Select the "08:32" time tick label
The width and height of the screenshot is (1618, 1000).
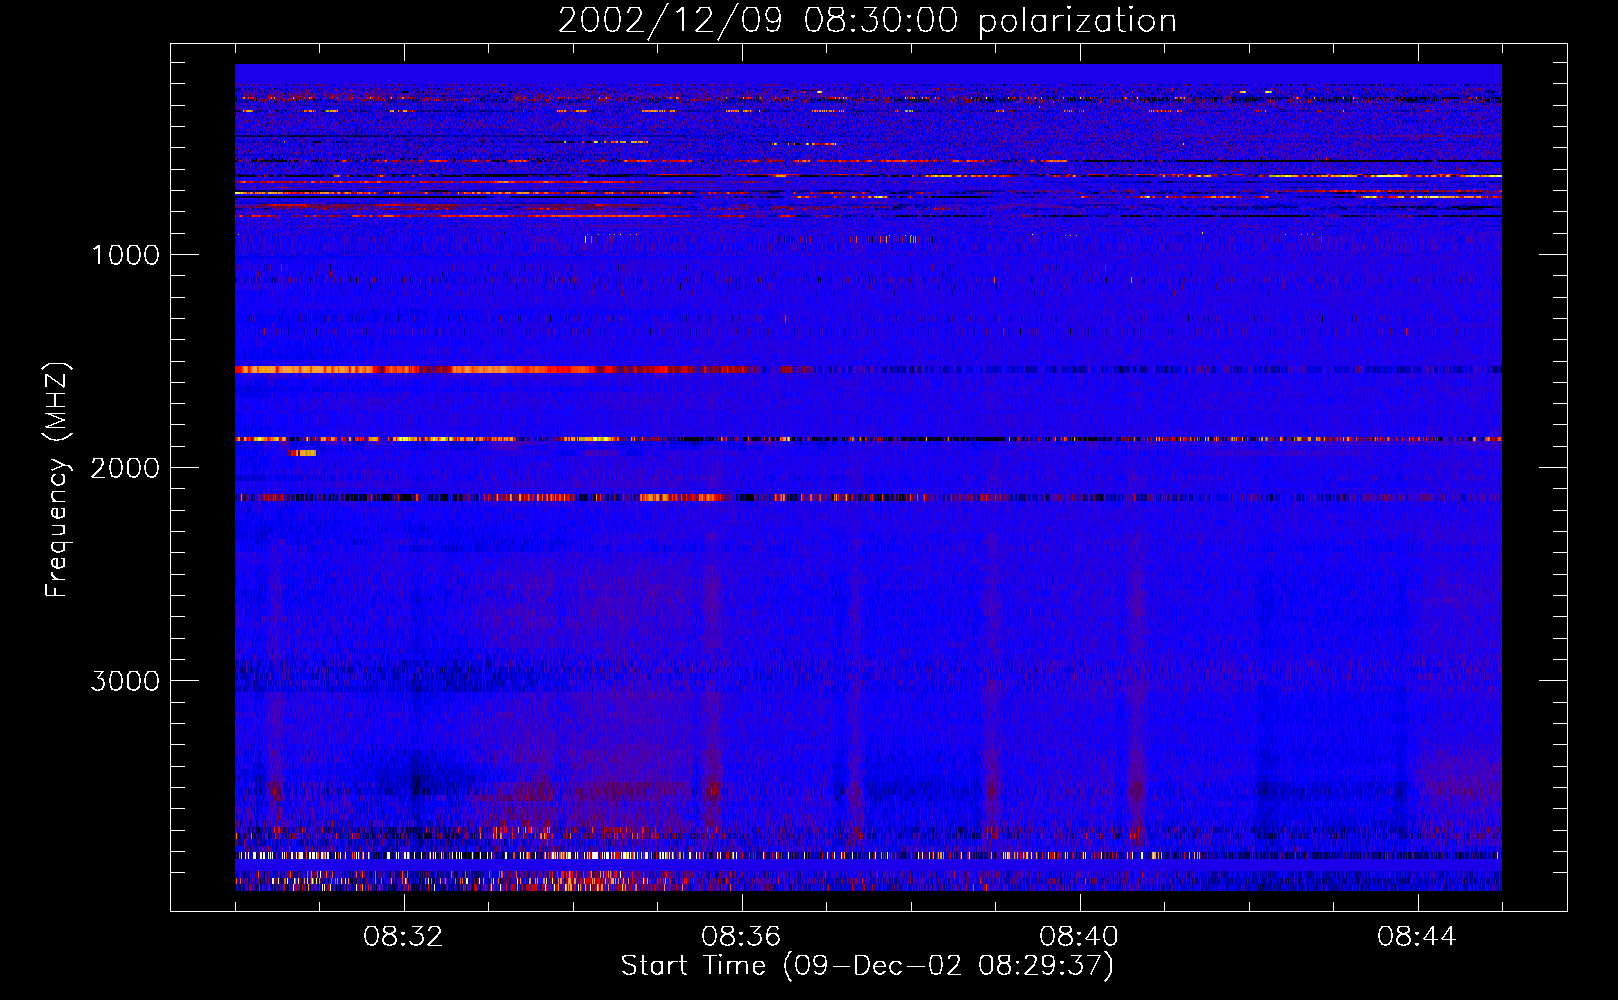(x=404, y=937)
